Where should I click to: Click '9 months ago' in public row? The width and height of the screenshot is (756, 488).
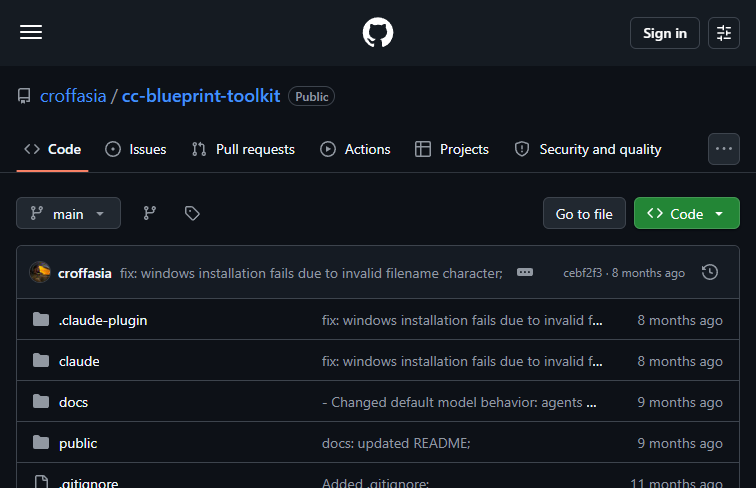(x=680, y=443)
